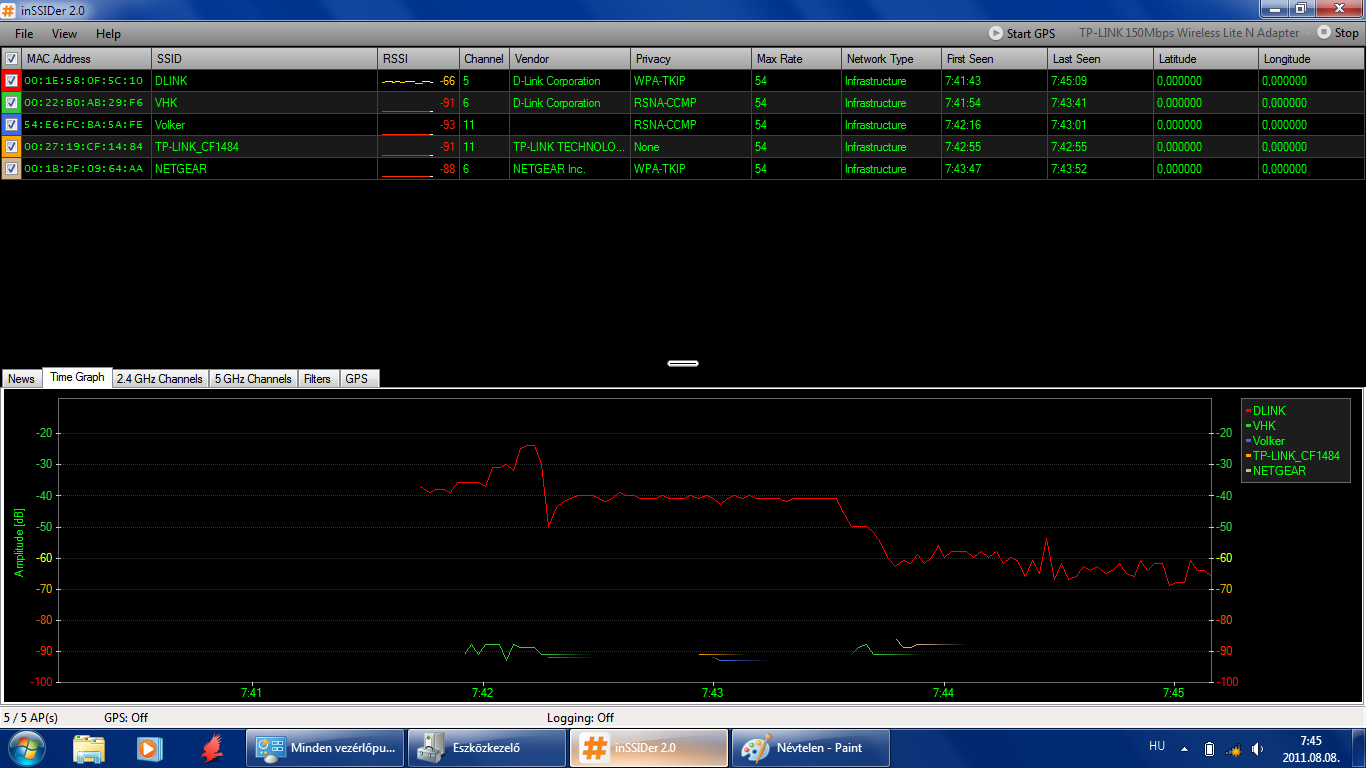Open the volume speaker tray icon
The image size is (1366, 768).
point(1257,748)
